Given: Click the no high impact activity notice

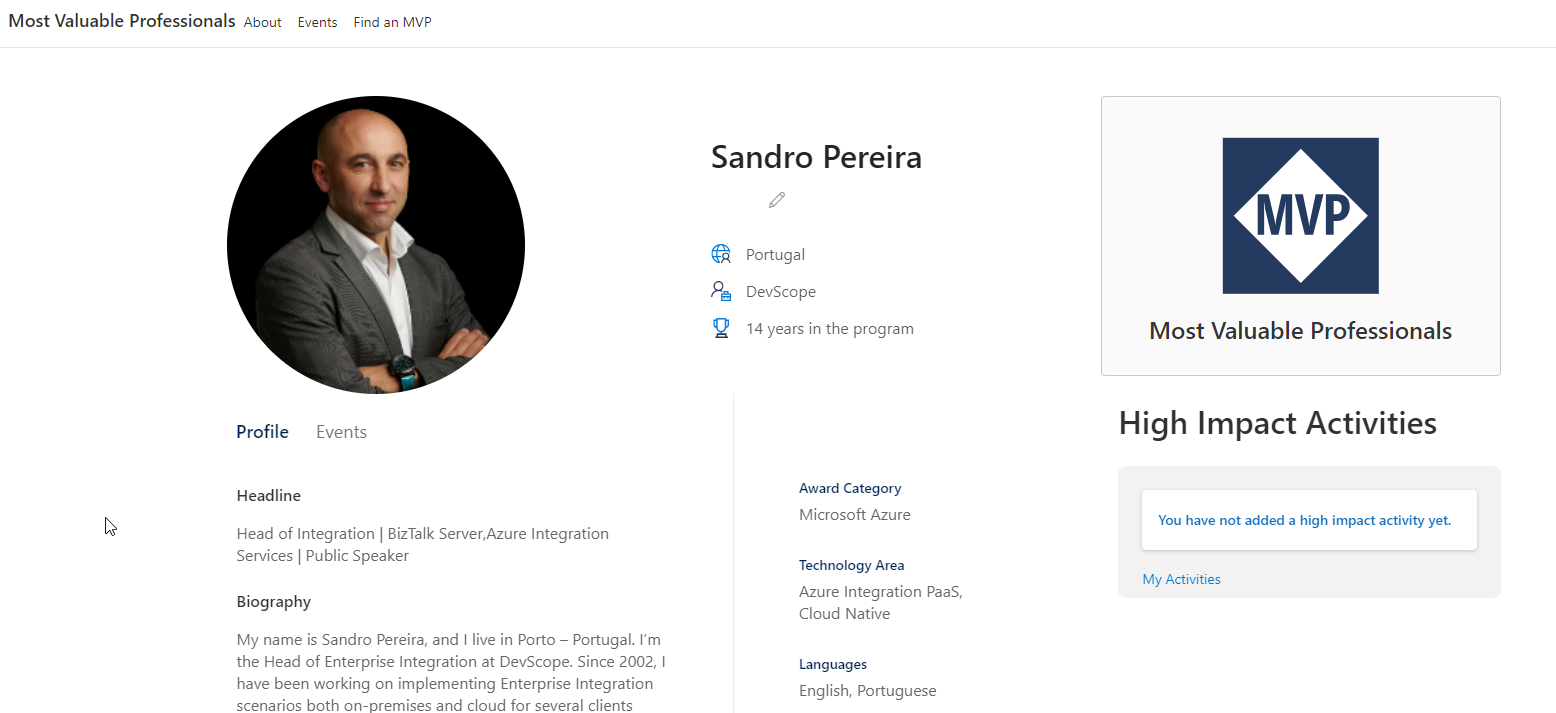Looking at the screenshot, I should coord(1304,520).
